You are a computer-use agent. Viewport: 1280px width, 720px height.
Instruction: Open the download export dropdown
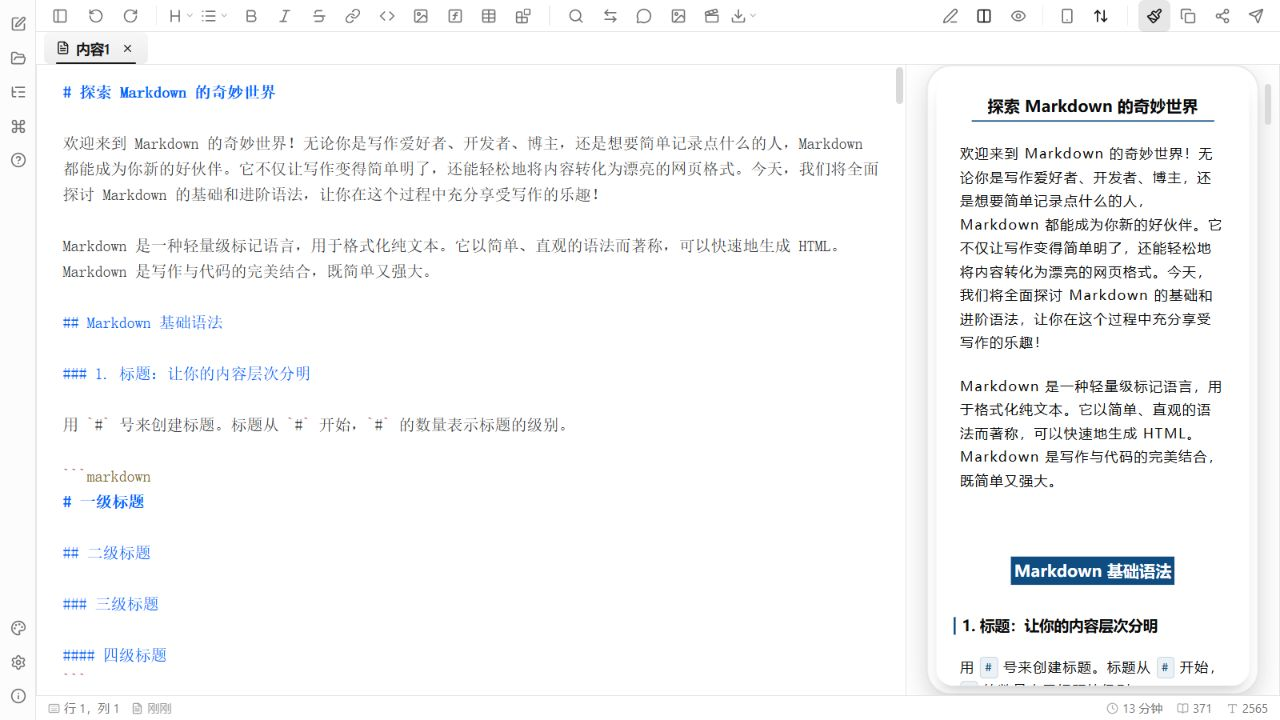pyautogui.click(x=744, y=16)
